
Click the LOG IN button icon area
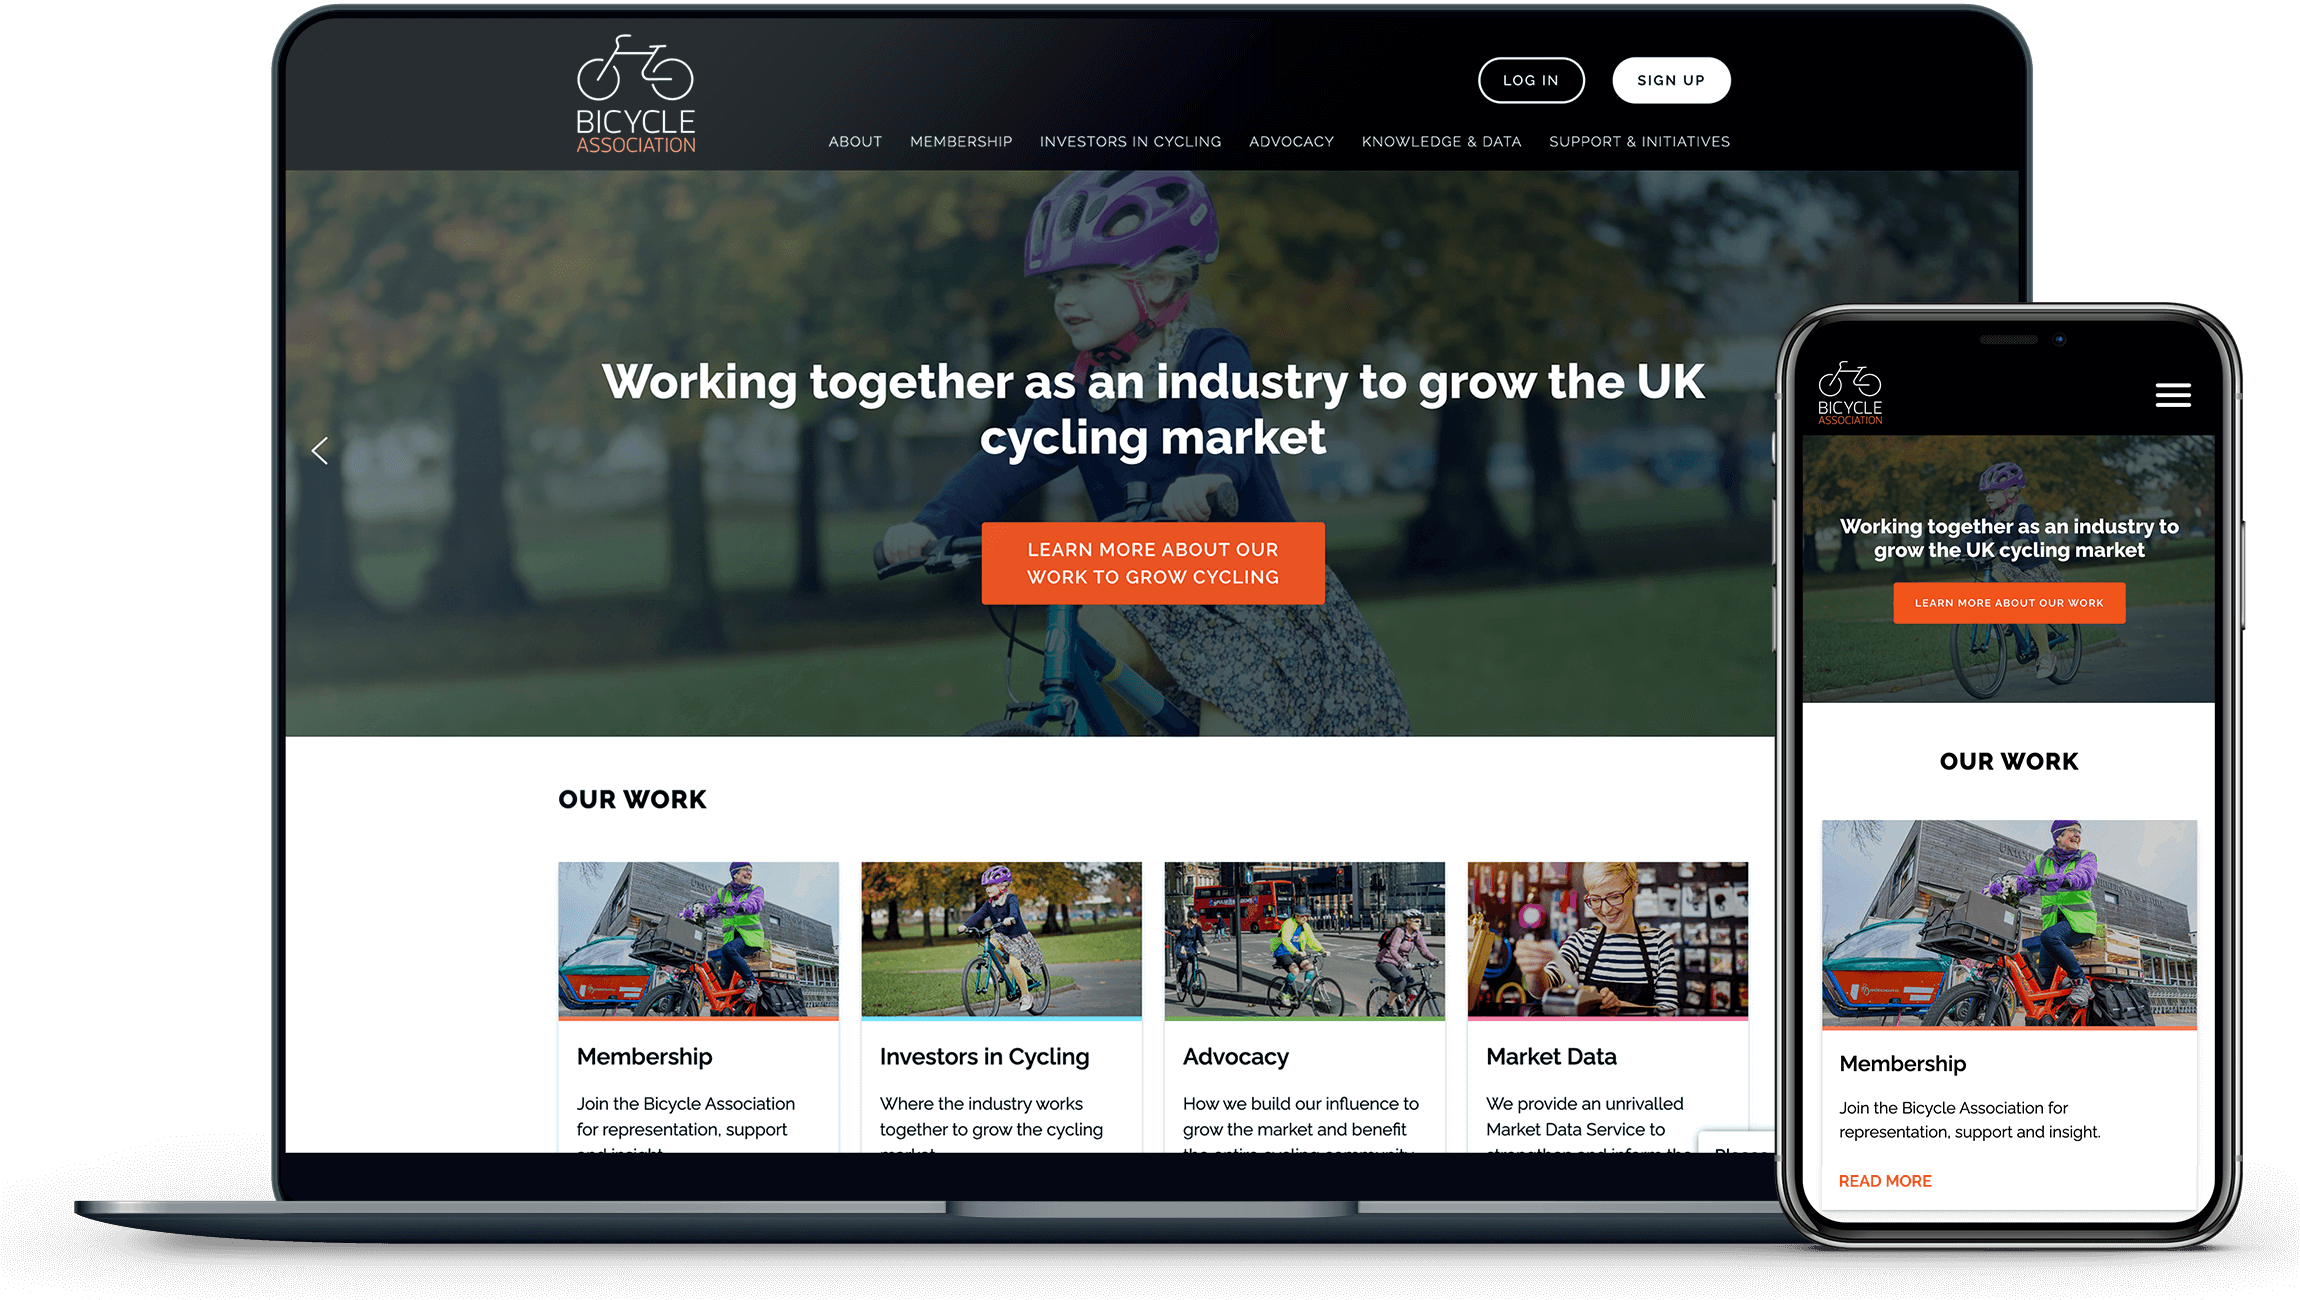click(1529, 81)
